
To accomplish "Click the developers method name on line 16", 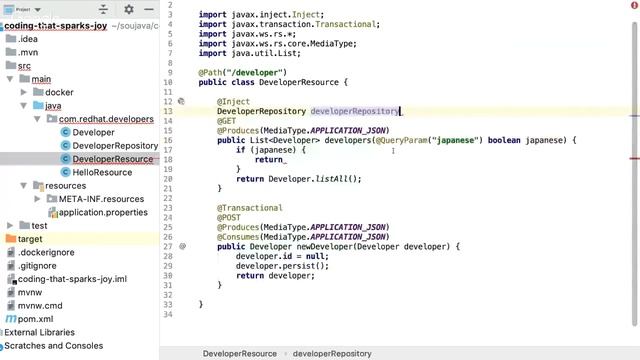I will click(348, 140).
